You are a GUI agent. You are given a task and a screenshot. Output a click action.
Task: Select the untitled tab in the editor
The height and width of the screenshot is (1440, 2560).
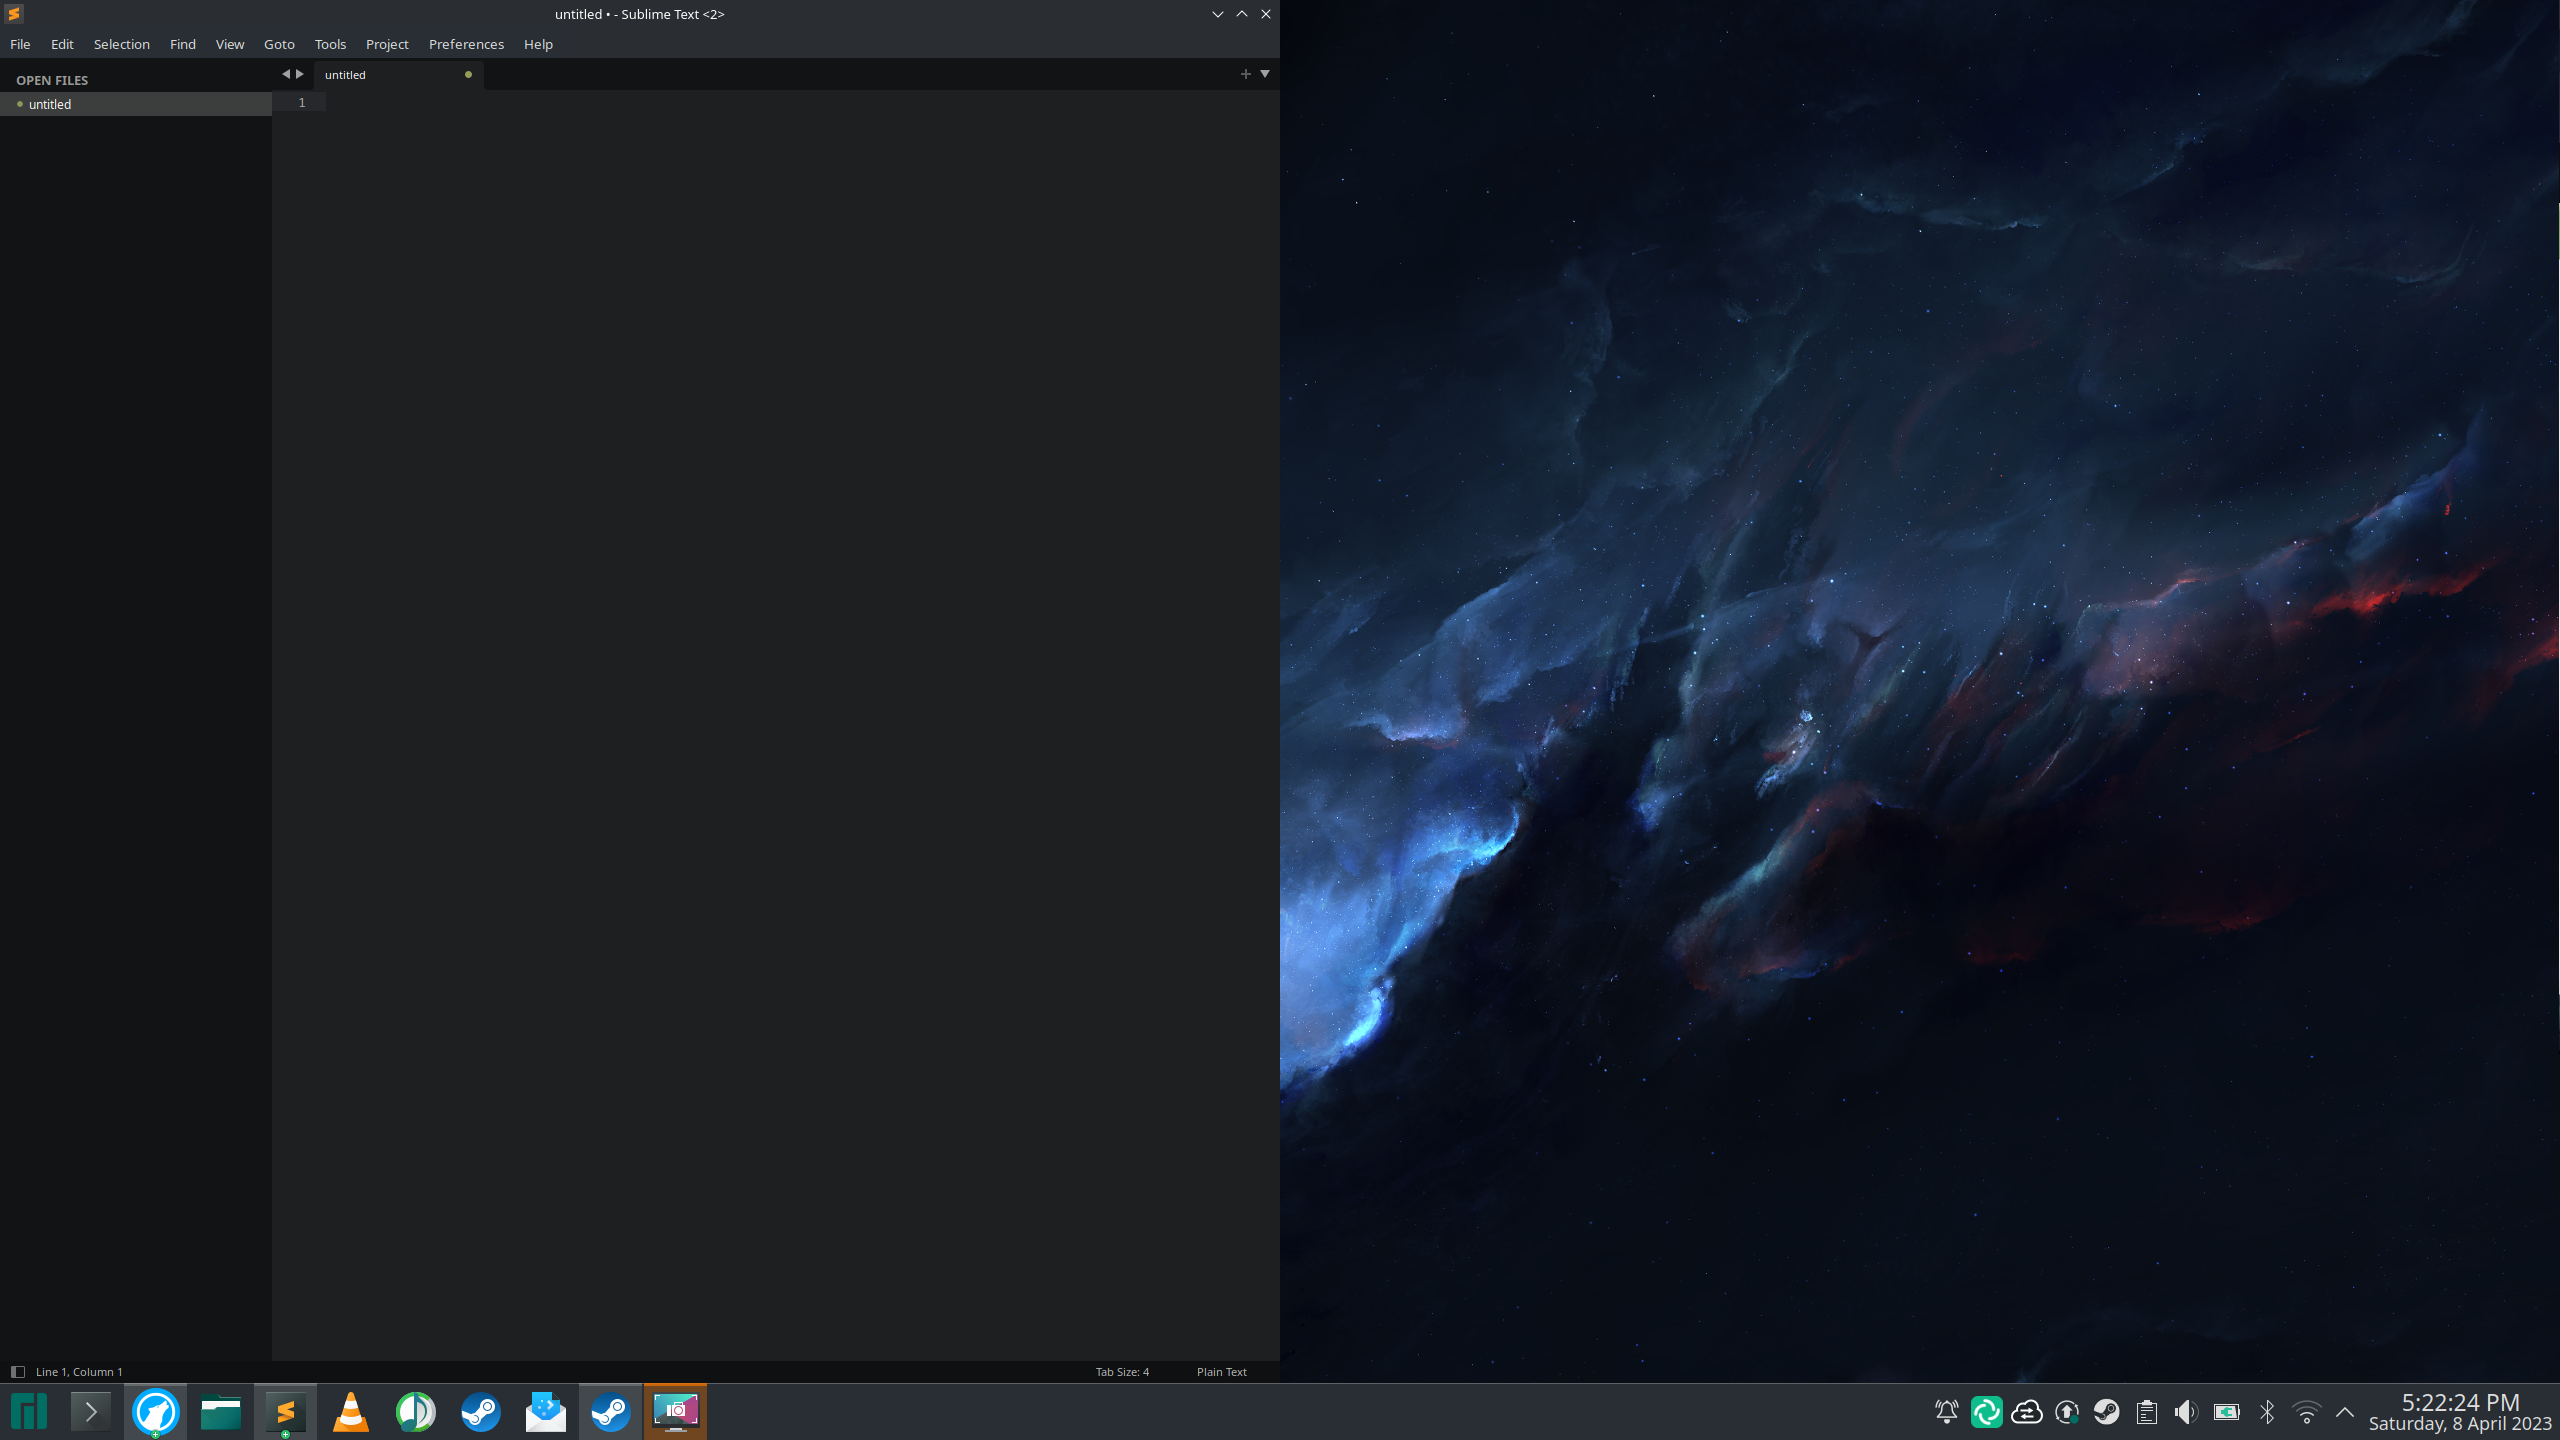coord(398,75)
